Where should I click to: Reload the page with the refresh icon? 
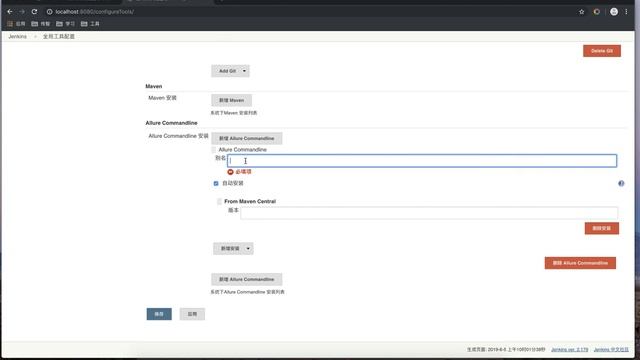[34, 12]
